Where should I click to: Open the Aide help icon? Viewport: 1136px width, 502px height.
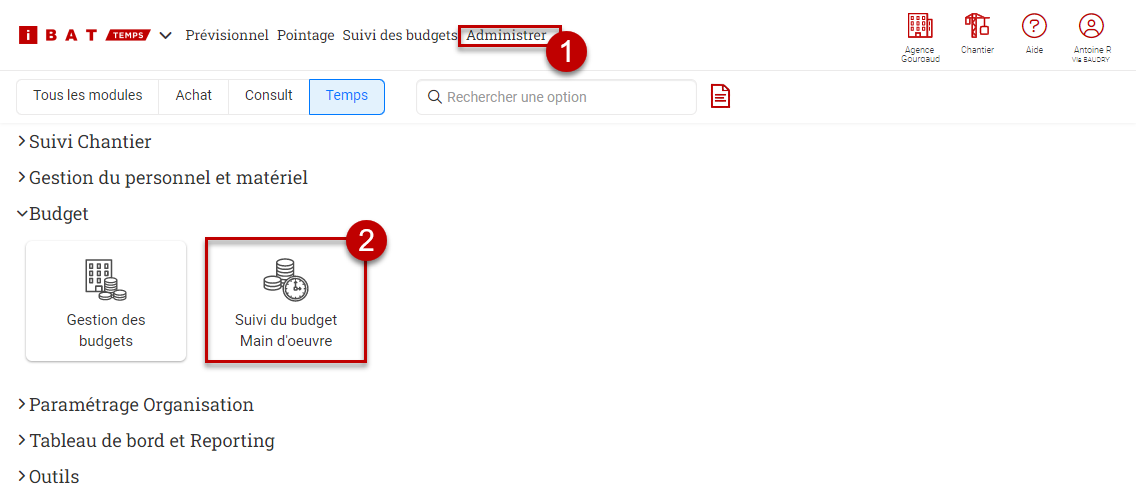[x=1034, y=27]
